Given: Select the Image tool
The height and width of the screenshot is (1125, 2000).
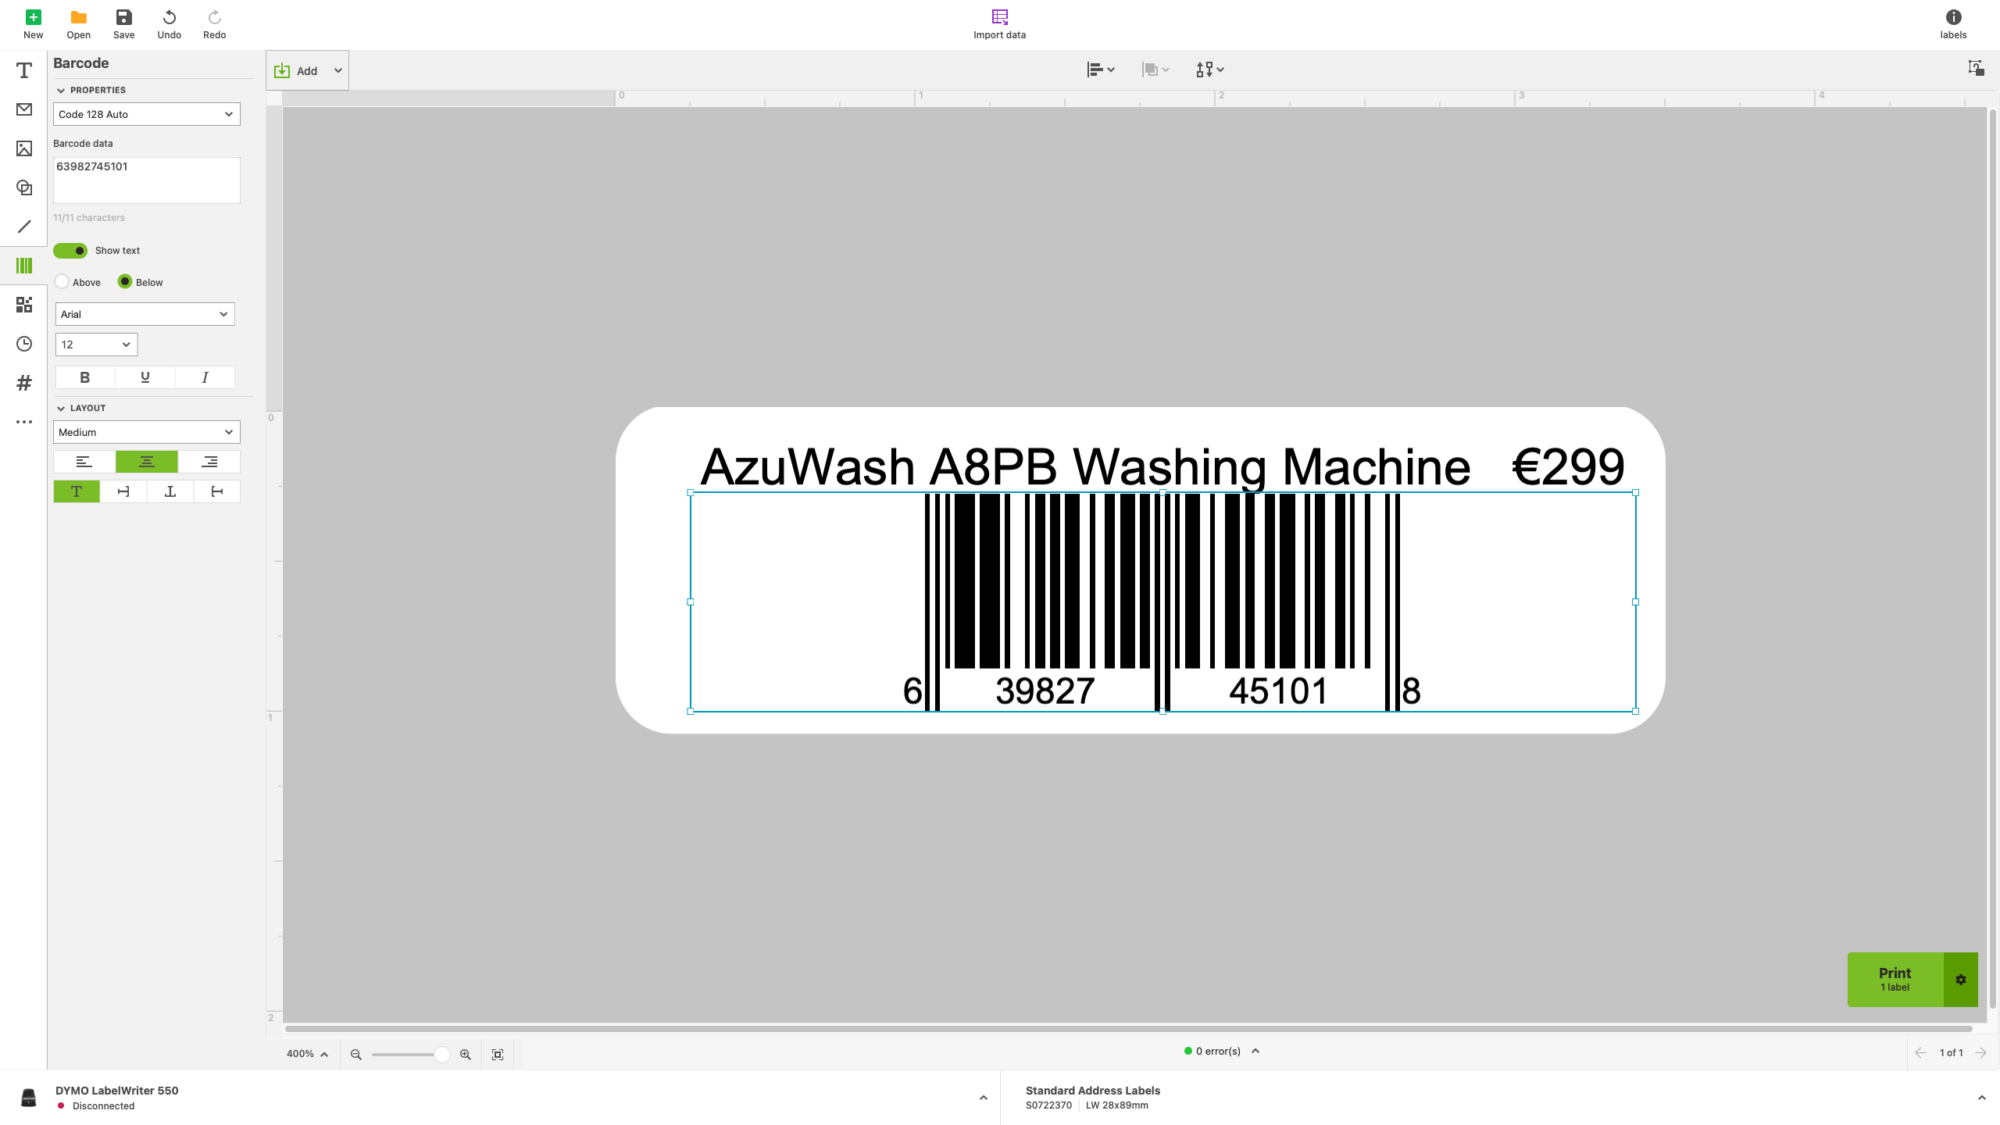Looking at the screenshot, I should pos(23,148).
